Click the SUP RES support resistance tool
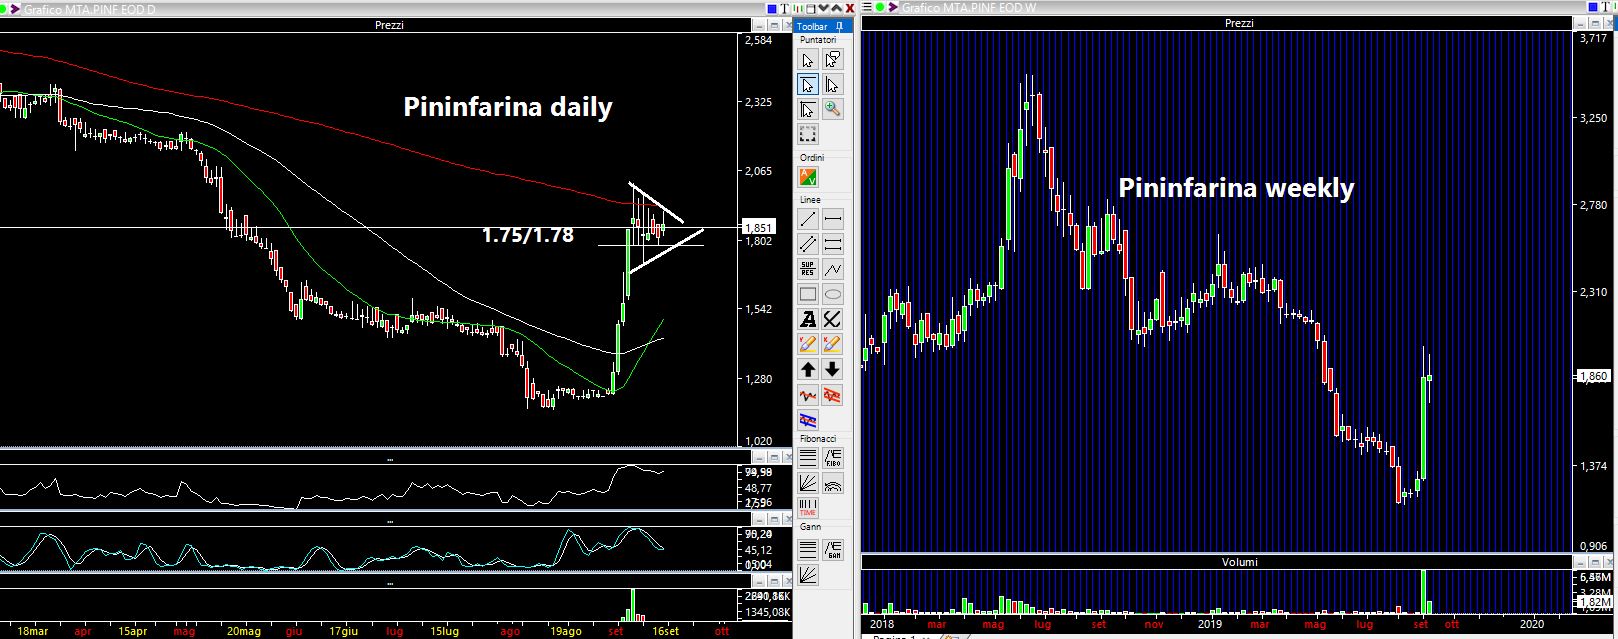 (808, 269)
